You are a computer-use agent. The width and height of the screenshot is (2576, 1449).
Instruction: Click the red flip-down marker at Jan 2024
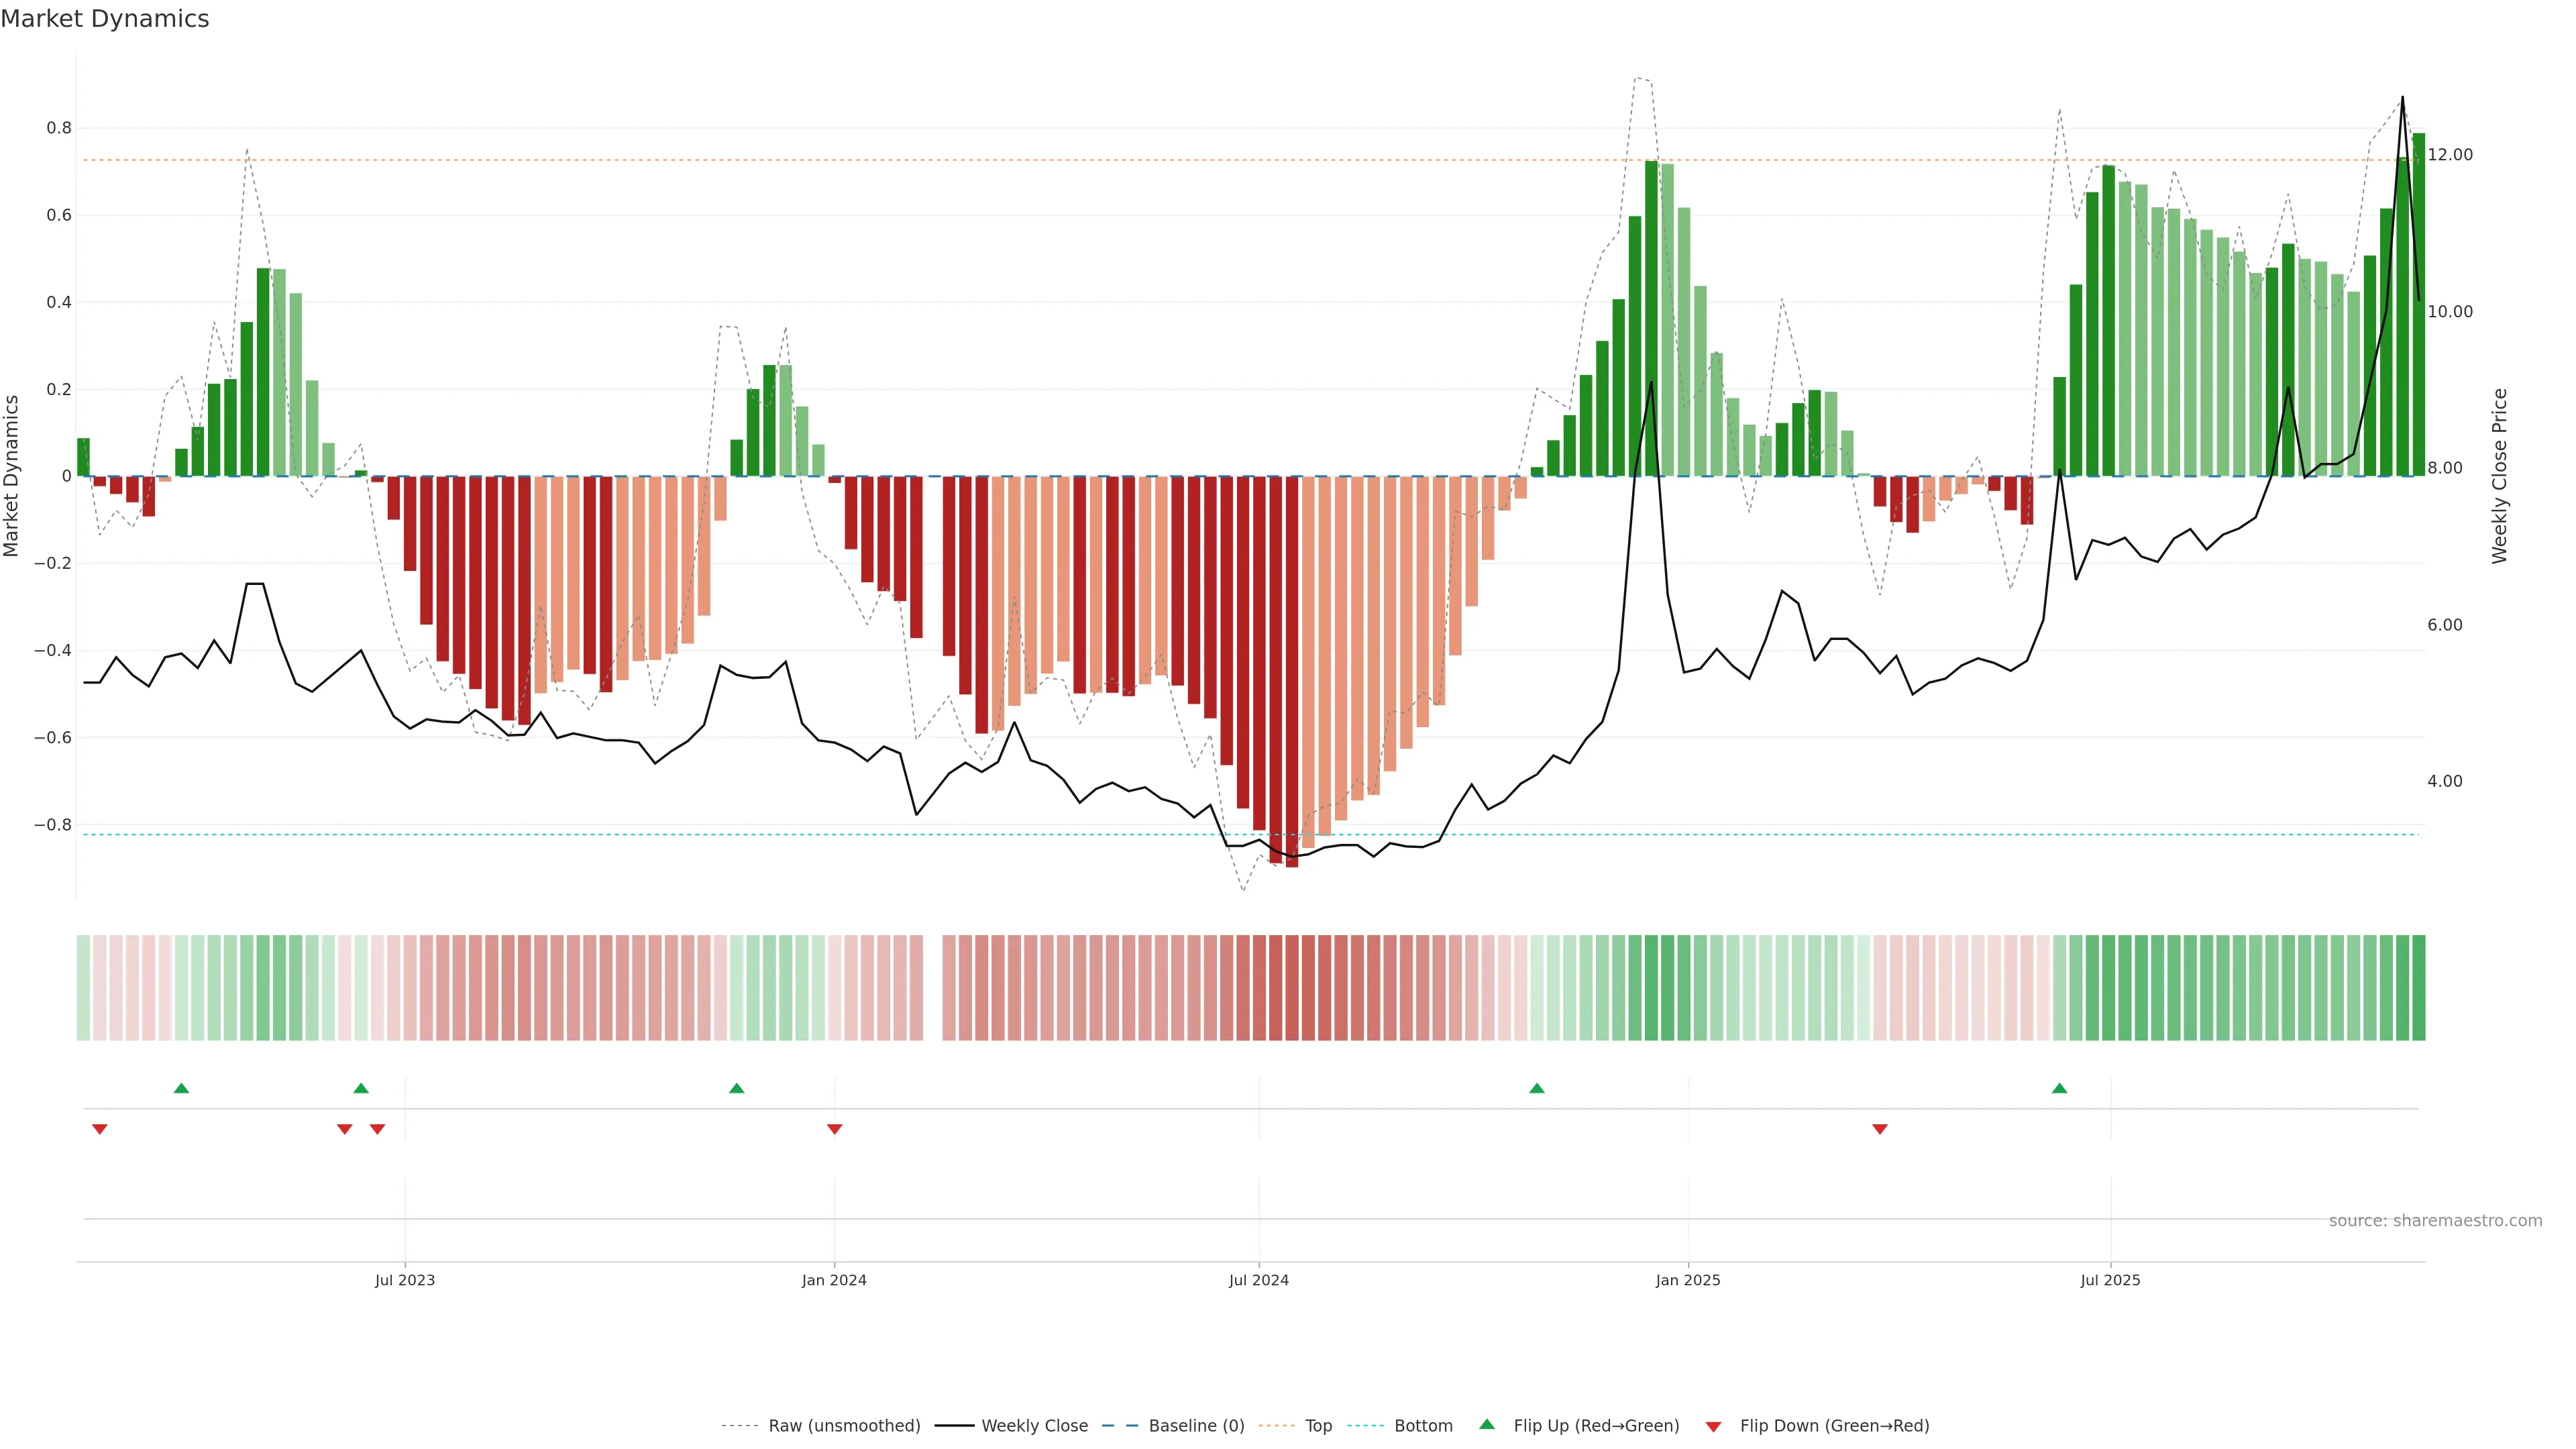click(x=834, y=1129)
